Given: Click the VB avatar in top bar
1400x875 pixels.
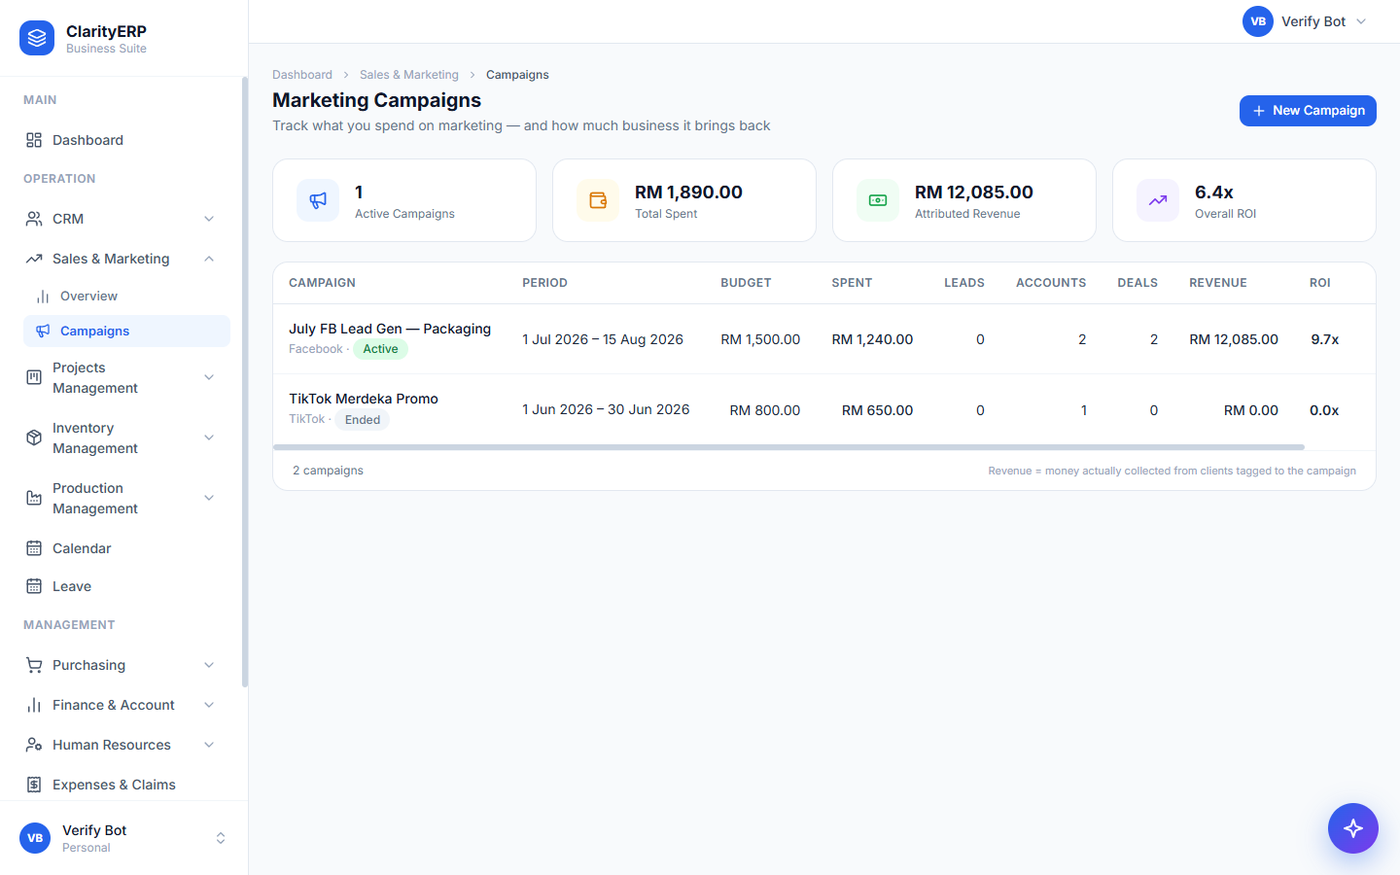Looking at the screenshot, I should click(x=1258, y=21).
